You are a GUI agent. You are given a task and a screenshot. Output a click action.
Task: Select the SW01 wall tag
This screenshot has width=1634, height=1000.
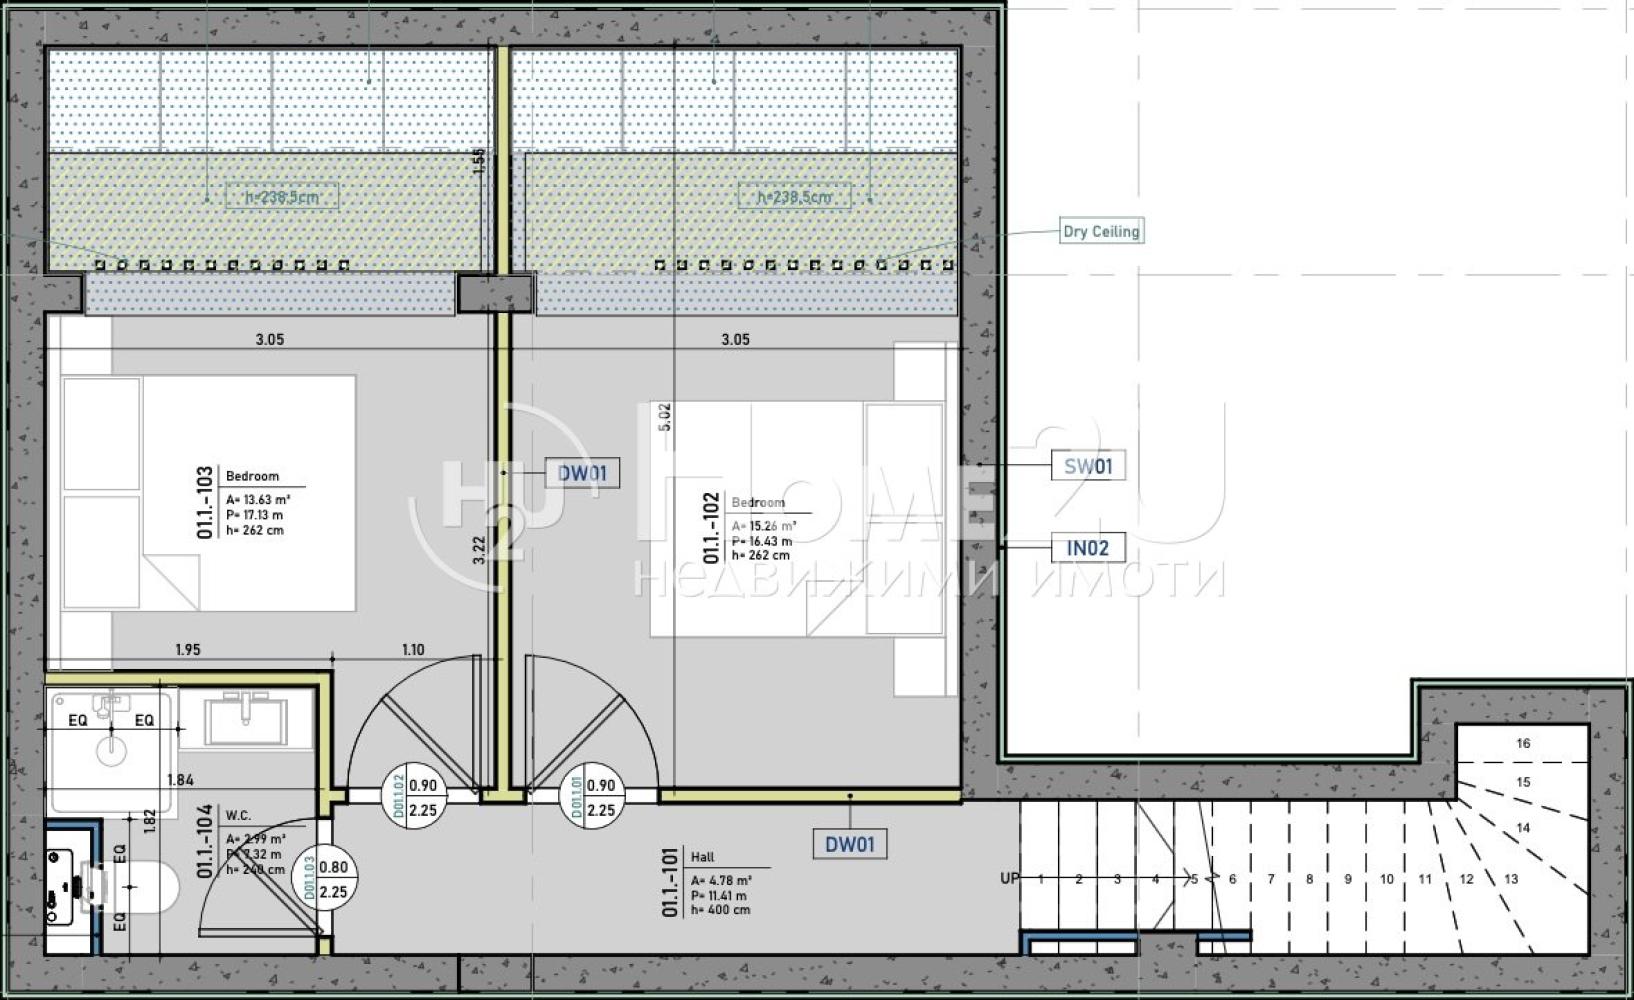pyautogui.click(x=1087, y=466)
